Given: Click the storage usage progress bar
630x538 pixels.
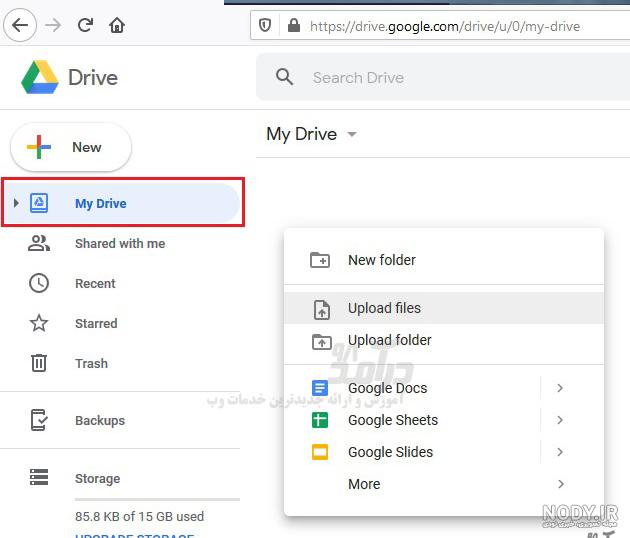Looking at the screenshot, I should coord(157,499).
